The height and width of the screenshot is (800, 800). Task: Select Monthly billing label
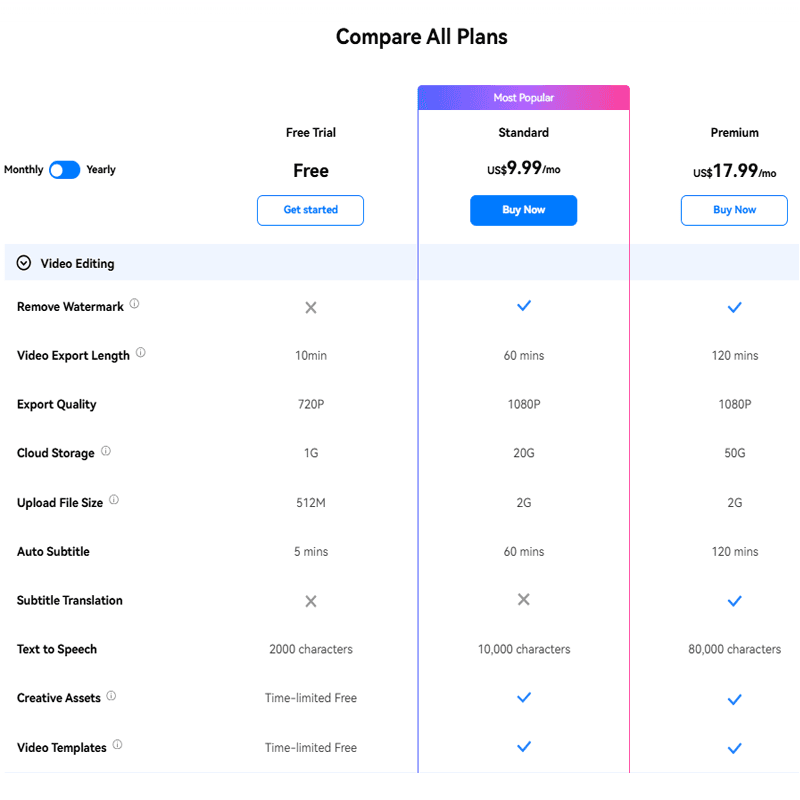24,170
